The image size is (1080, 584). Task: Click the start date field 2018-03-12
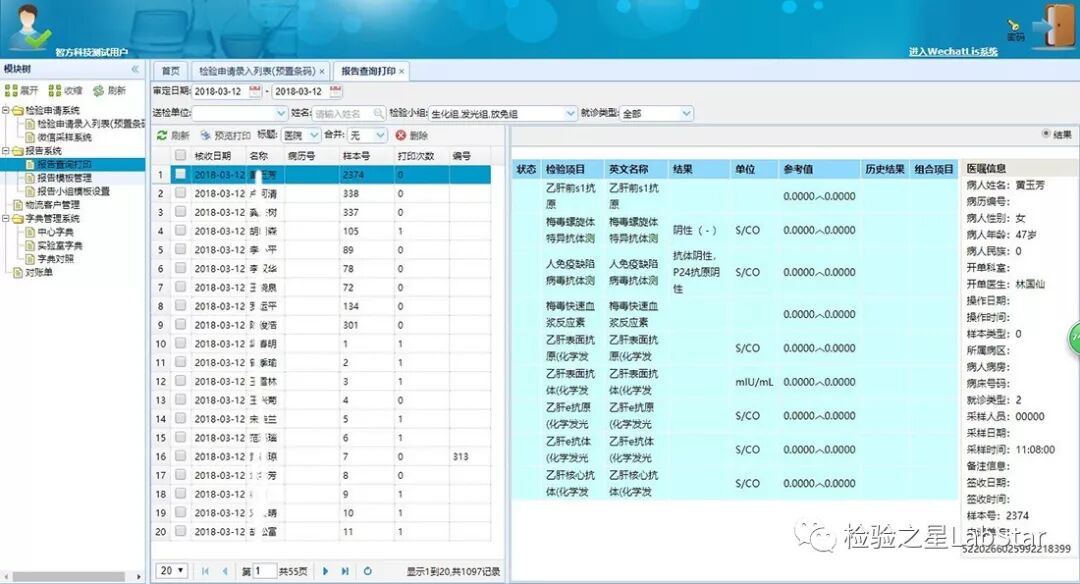pos(220,91)
